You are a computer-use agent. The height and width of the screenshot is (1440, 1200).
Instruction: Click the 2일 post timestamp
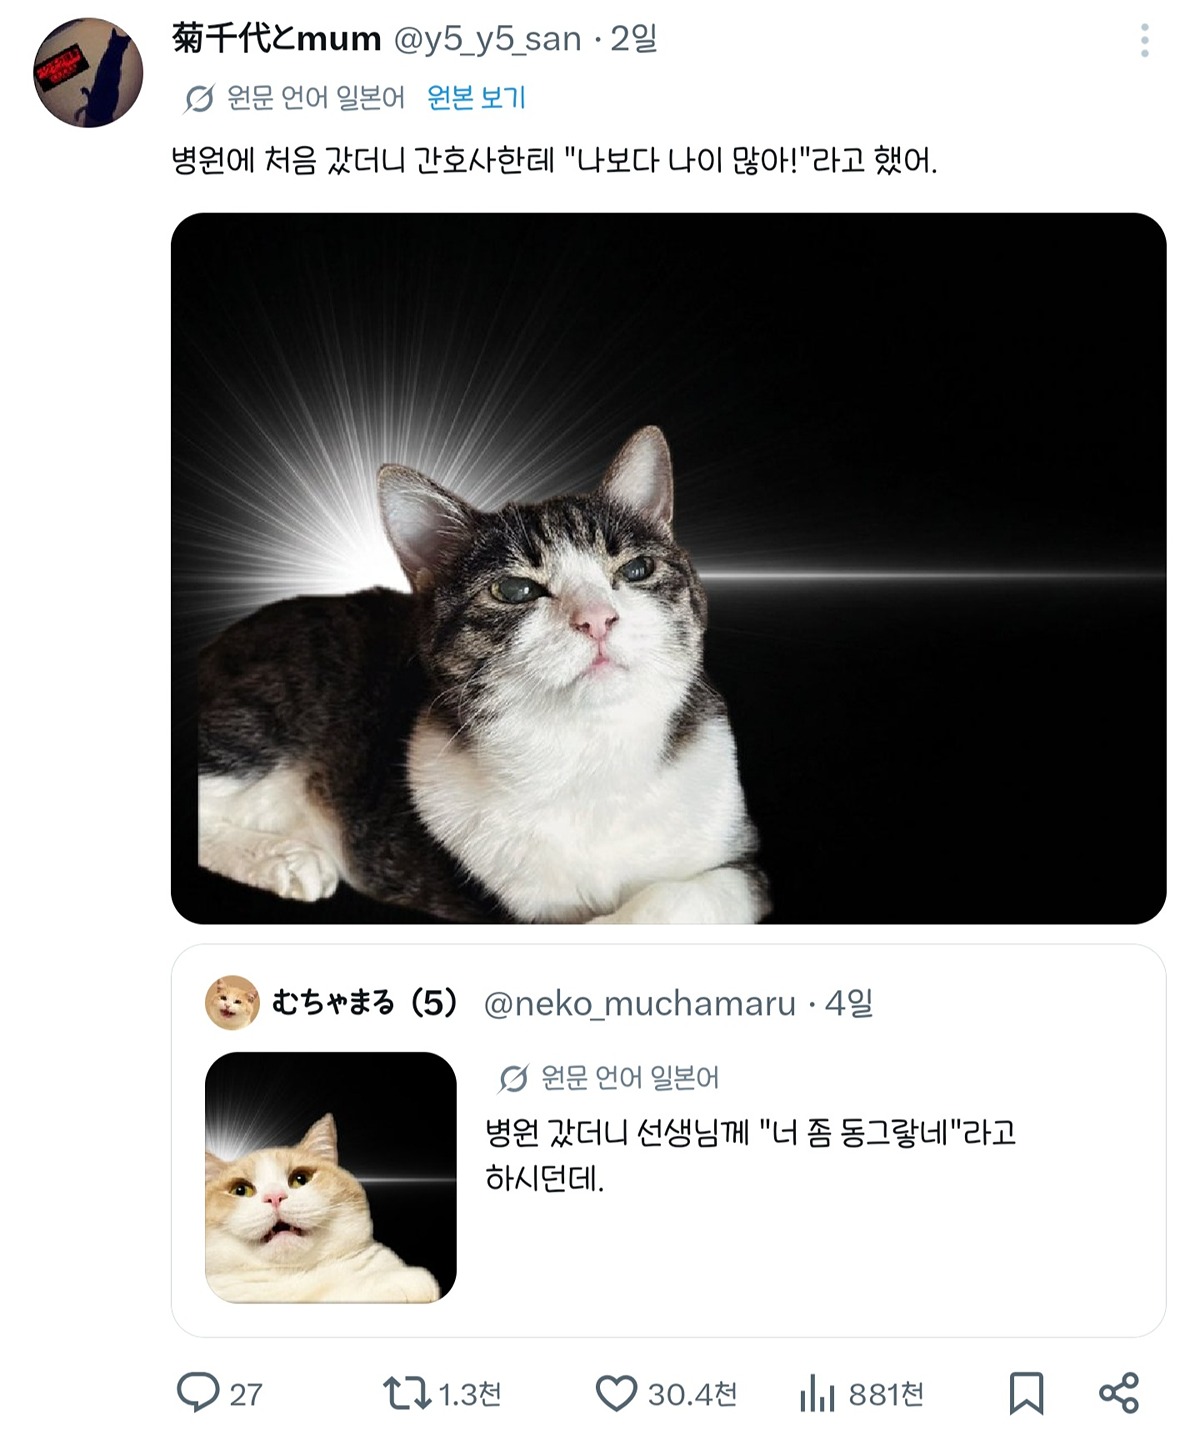(x=634, y=39)
